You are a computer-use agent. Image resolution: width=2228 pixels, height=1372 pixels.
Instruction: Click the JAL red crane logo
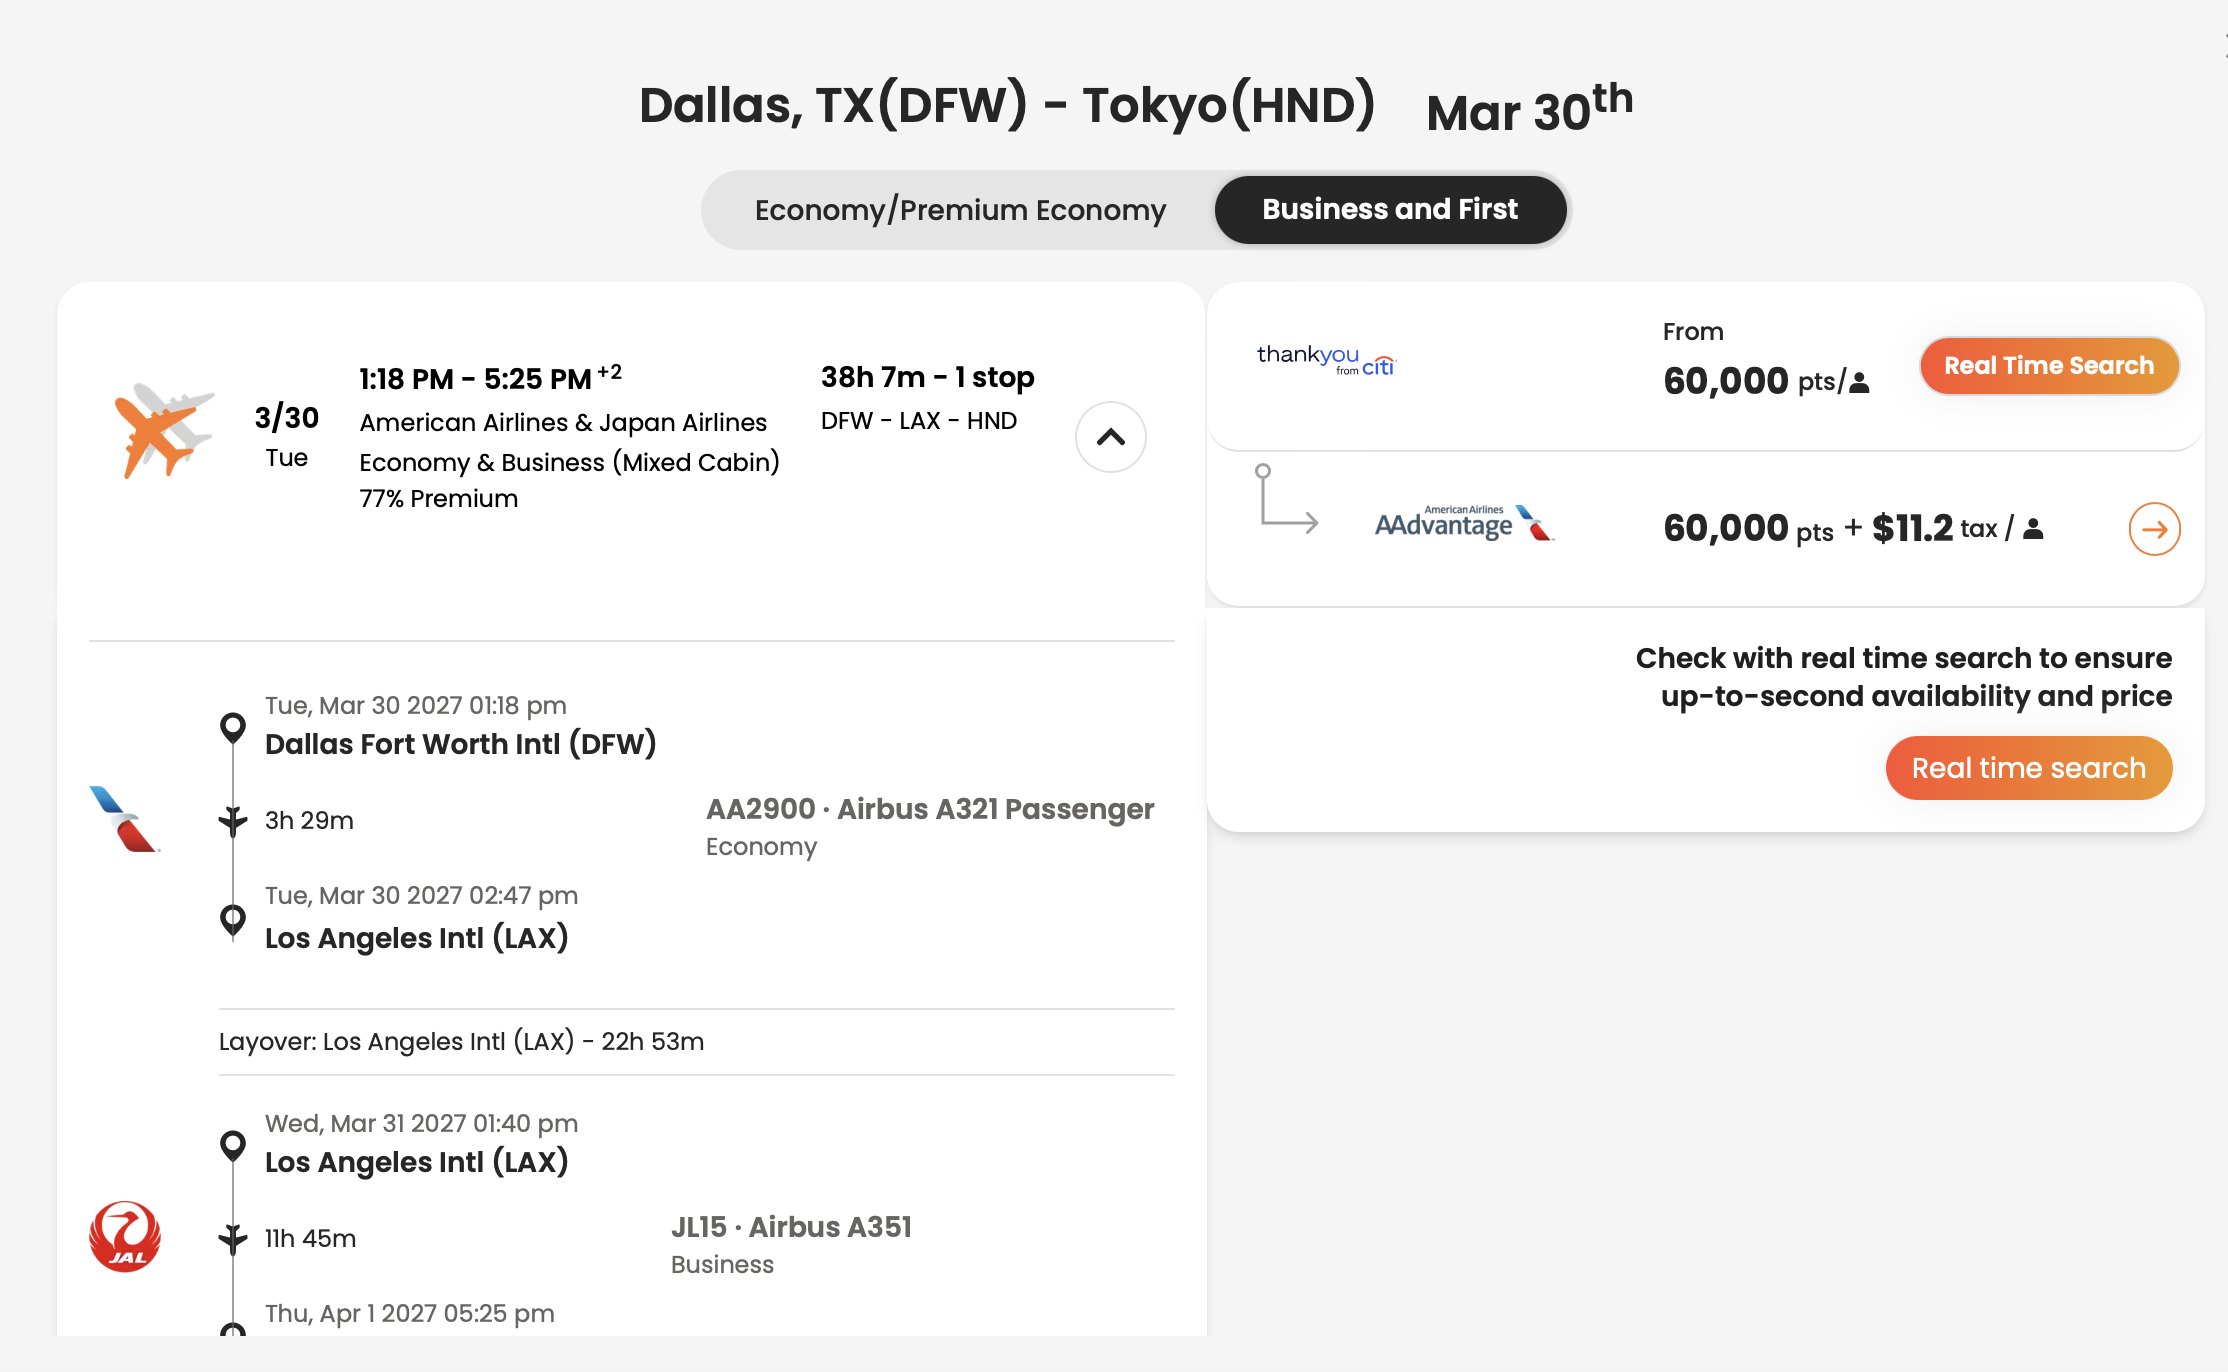(125, 1237)
